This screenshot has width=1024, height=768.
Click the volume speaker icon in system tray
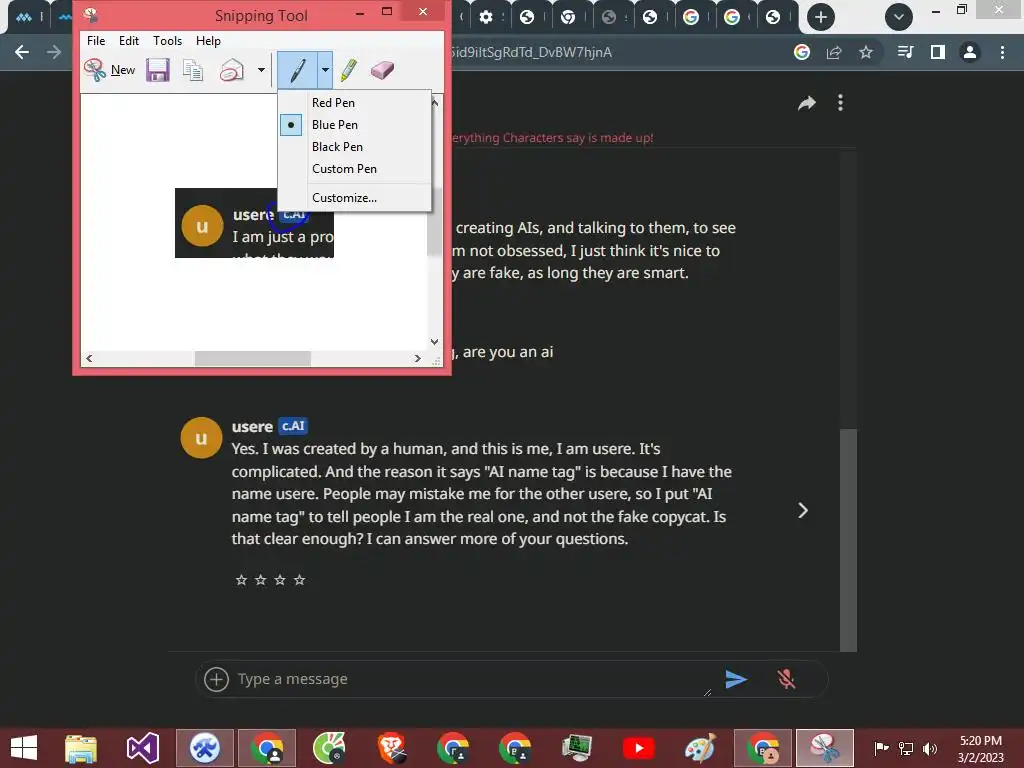point(930,748)
